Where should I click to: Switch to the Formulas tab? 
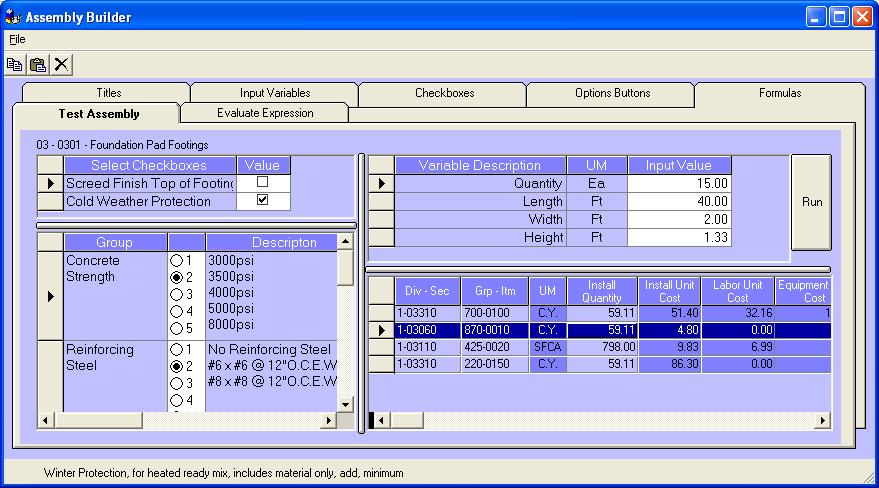coord(779,93)
